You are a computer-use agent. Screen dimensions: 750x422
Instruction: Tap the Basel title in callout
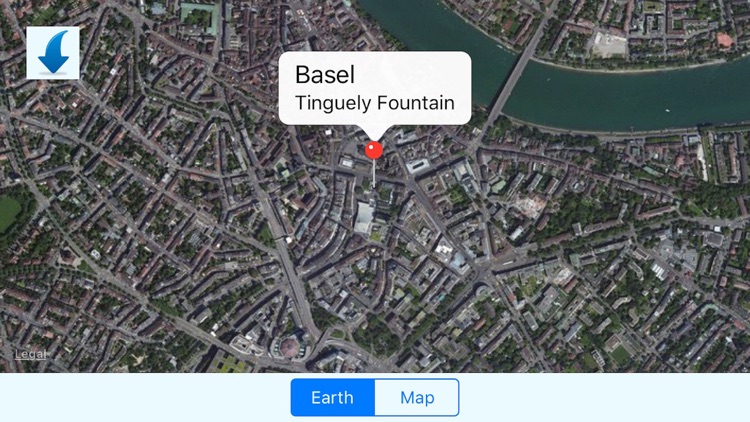point(325,75)
